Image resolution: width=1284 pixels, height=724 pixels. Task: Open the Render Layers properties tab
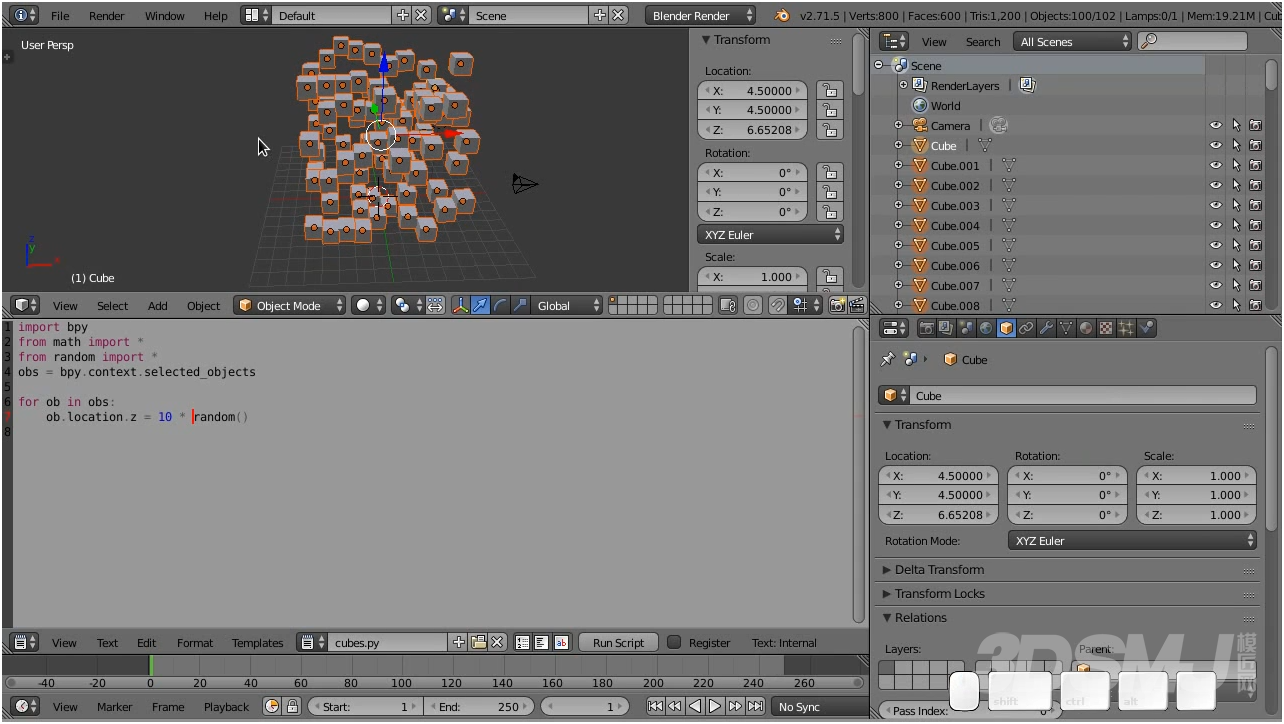click(946, 328)
